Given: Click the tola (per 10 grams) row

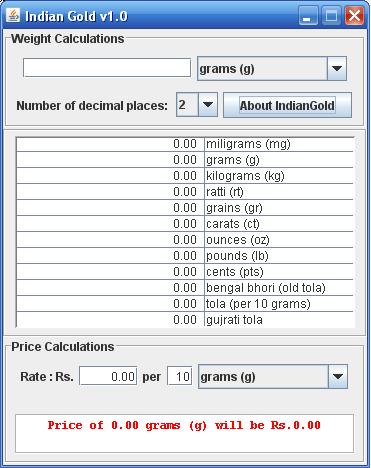Looking at the screenshot, I should (185, 304).
